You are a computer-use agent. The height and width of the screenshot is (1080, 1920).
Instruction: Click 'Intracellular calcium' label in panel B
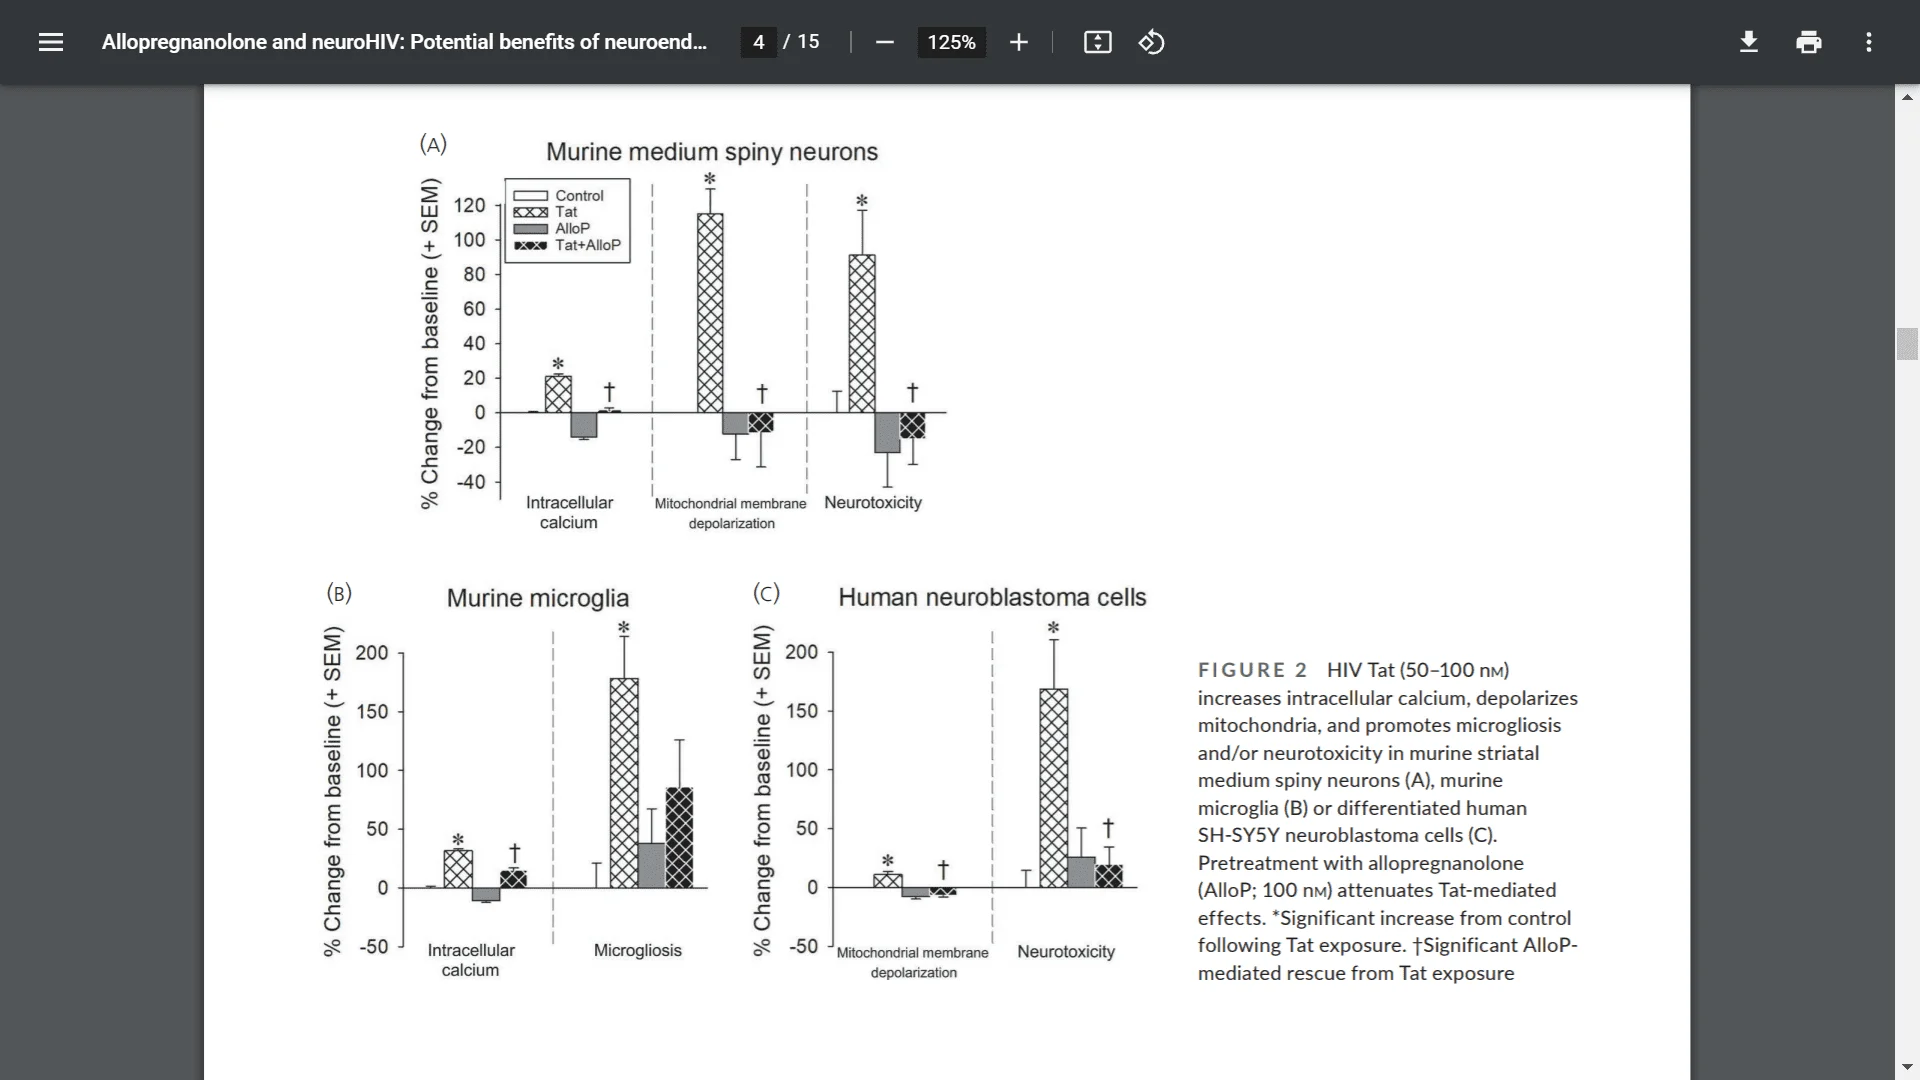pos(471,960)
